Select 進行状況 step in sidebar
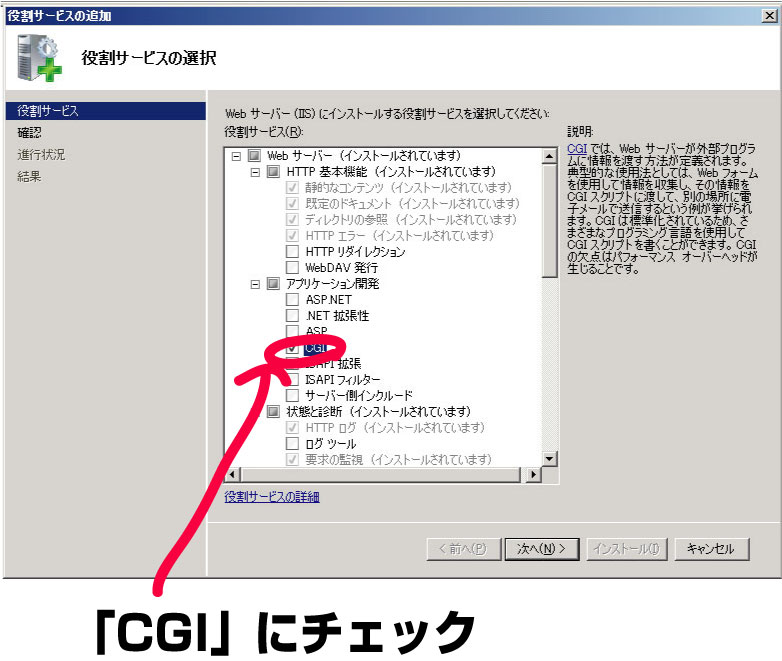782x661 pixels. pos(41,155)
